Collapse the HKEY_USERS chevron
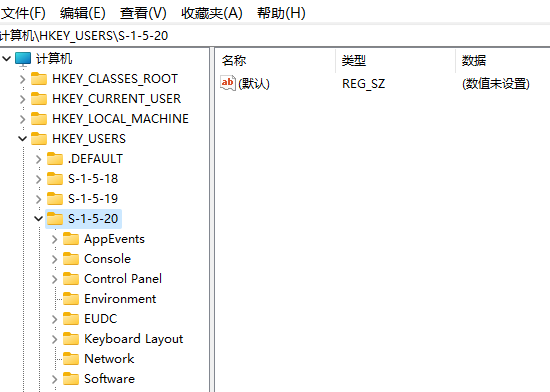Image resolution: width=550 pixels, height=392 pixels. point(23,138)
